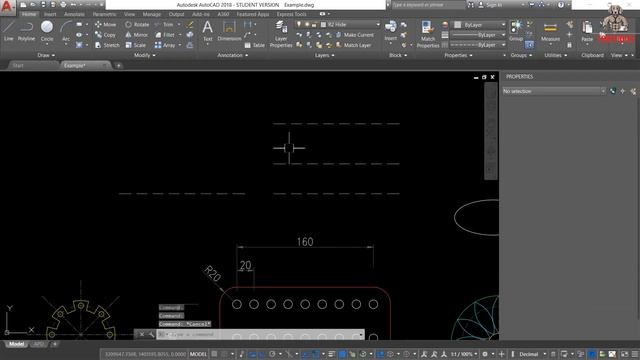
Task: Select the Dimension tool
Action: tap(229, 31)
